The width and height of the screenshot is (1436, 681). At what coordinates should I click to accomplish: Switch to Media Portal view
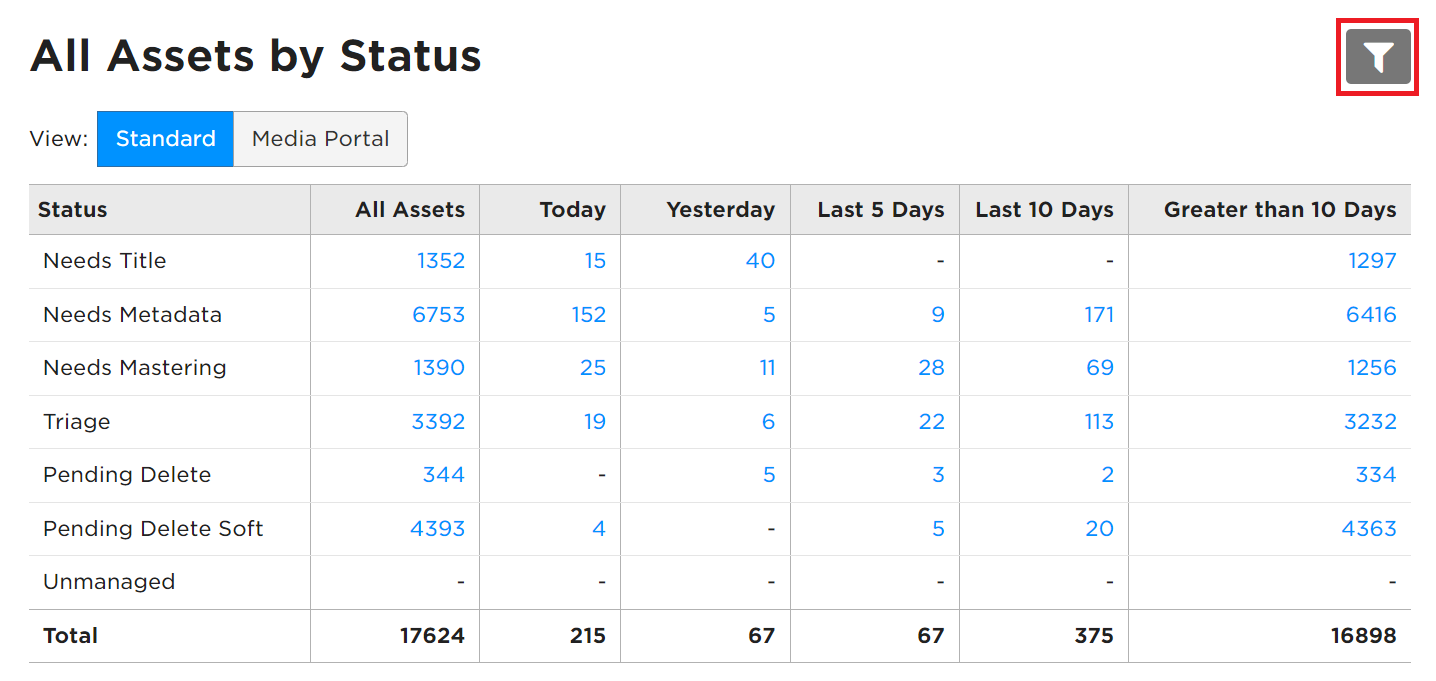click(x=320, y=139)
